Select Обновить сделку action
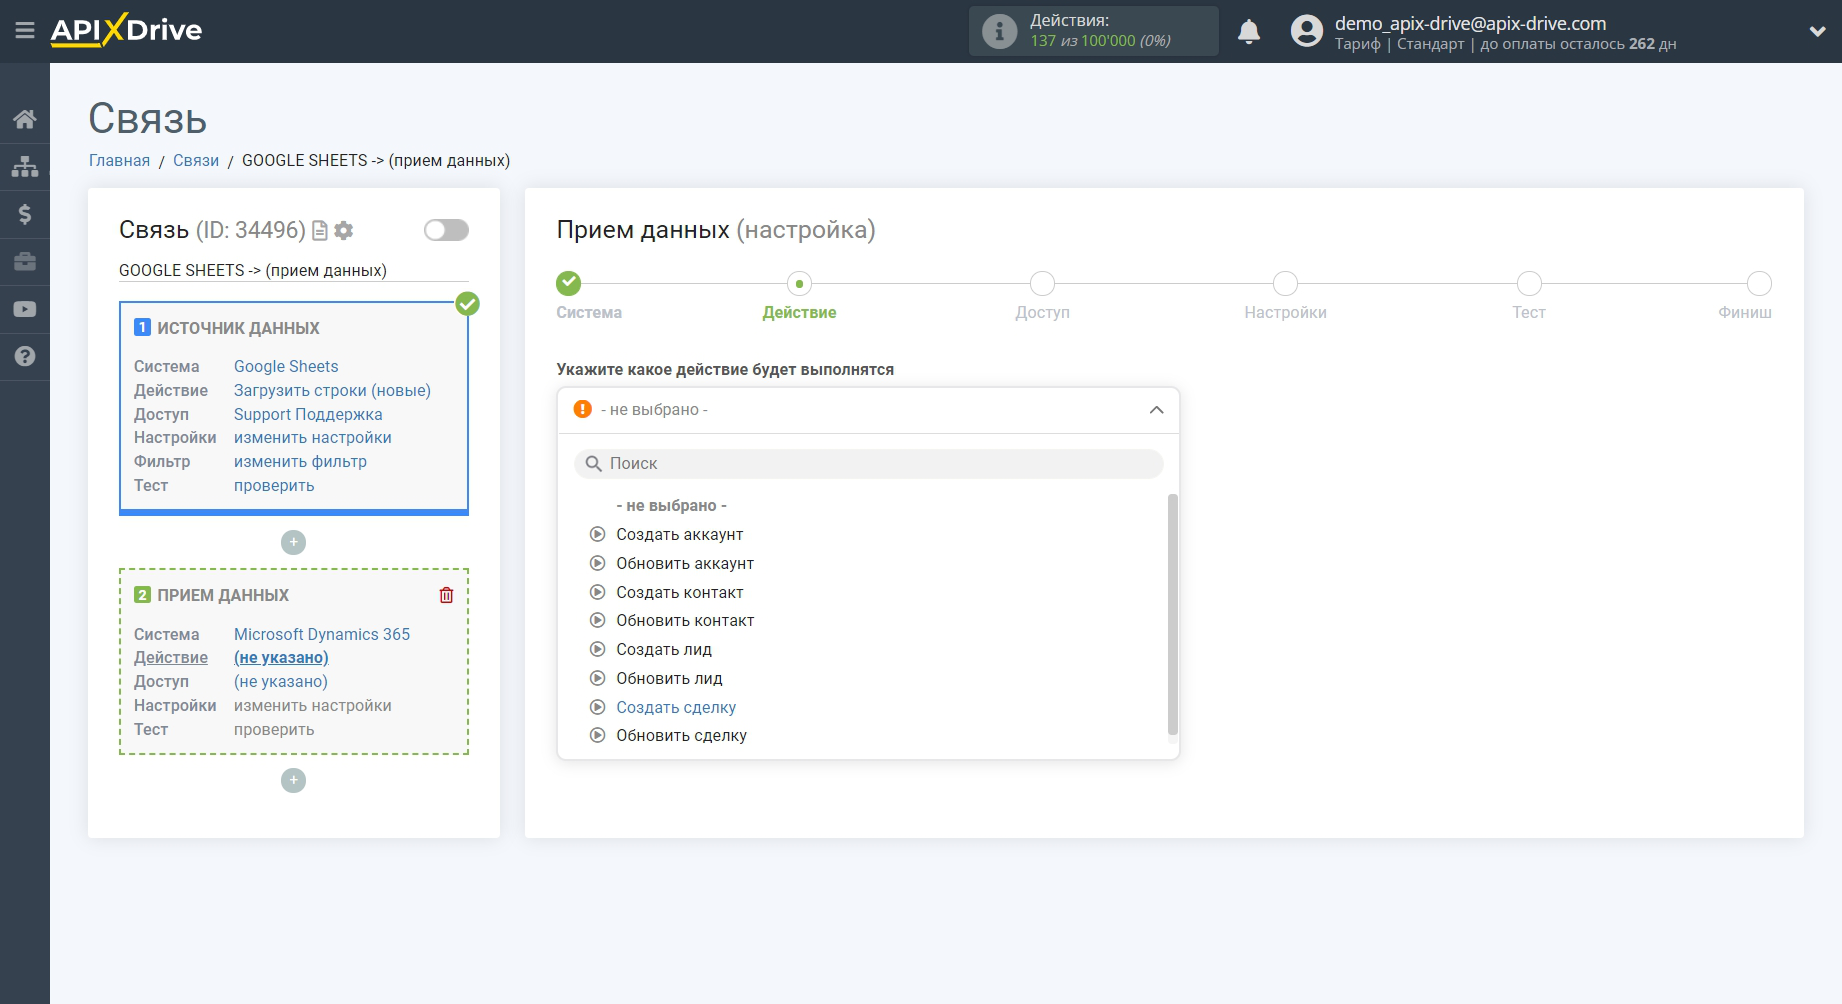 [681, 736]
